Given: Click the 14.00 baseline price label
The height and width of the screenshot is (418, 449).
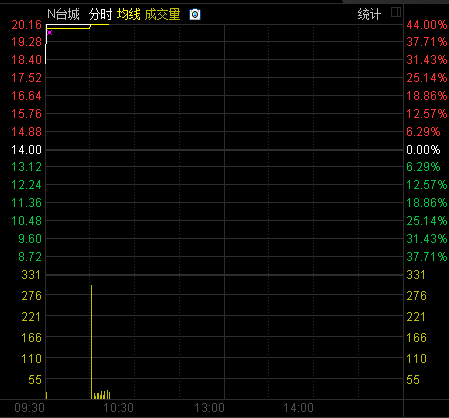Looking at the screenshot, I should [27, 150].
